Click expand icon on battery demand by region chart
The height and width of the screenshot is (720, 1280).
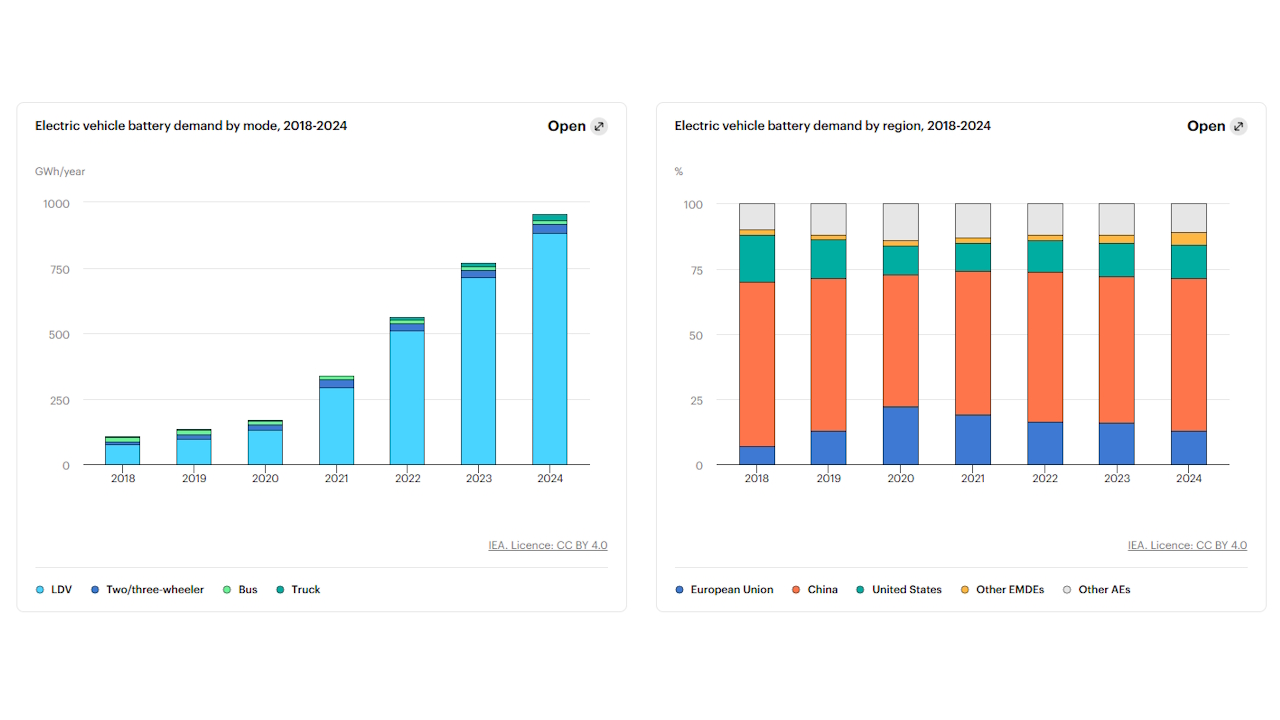[1238, 126]
